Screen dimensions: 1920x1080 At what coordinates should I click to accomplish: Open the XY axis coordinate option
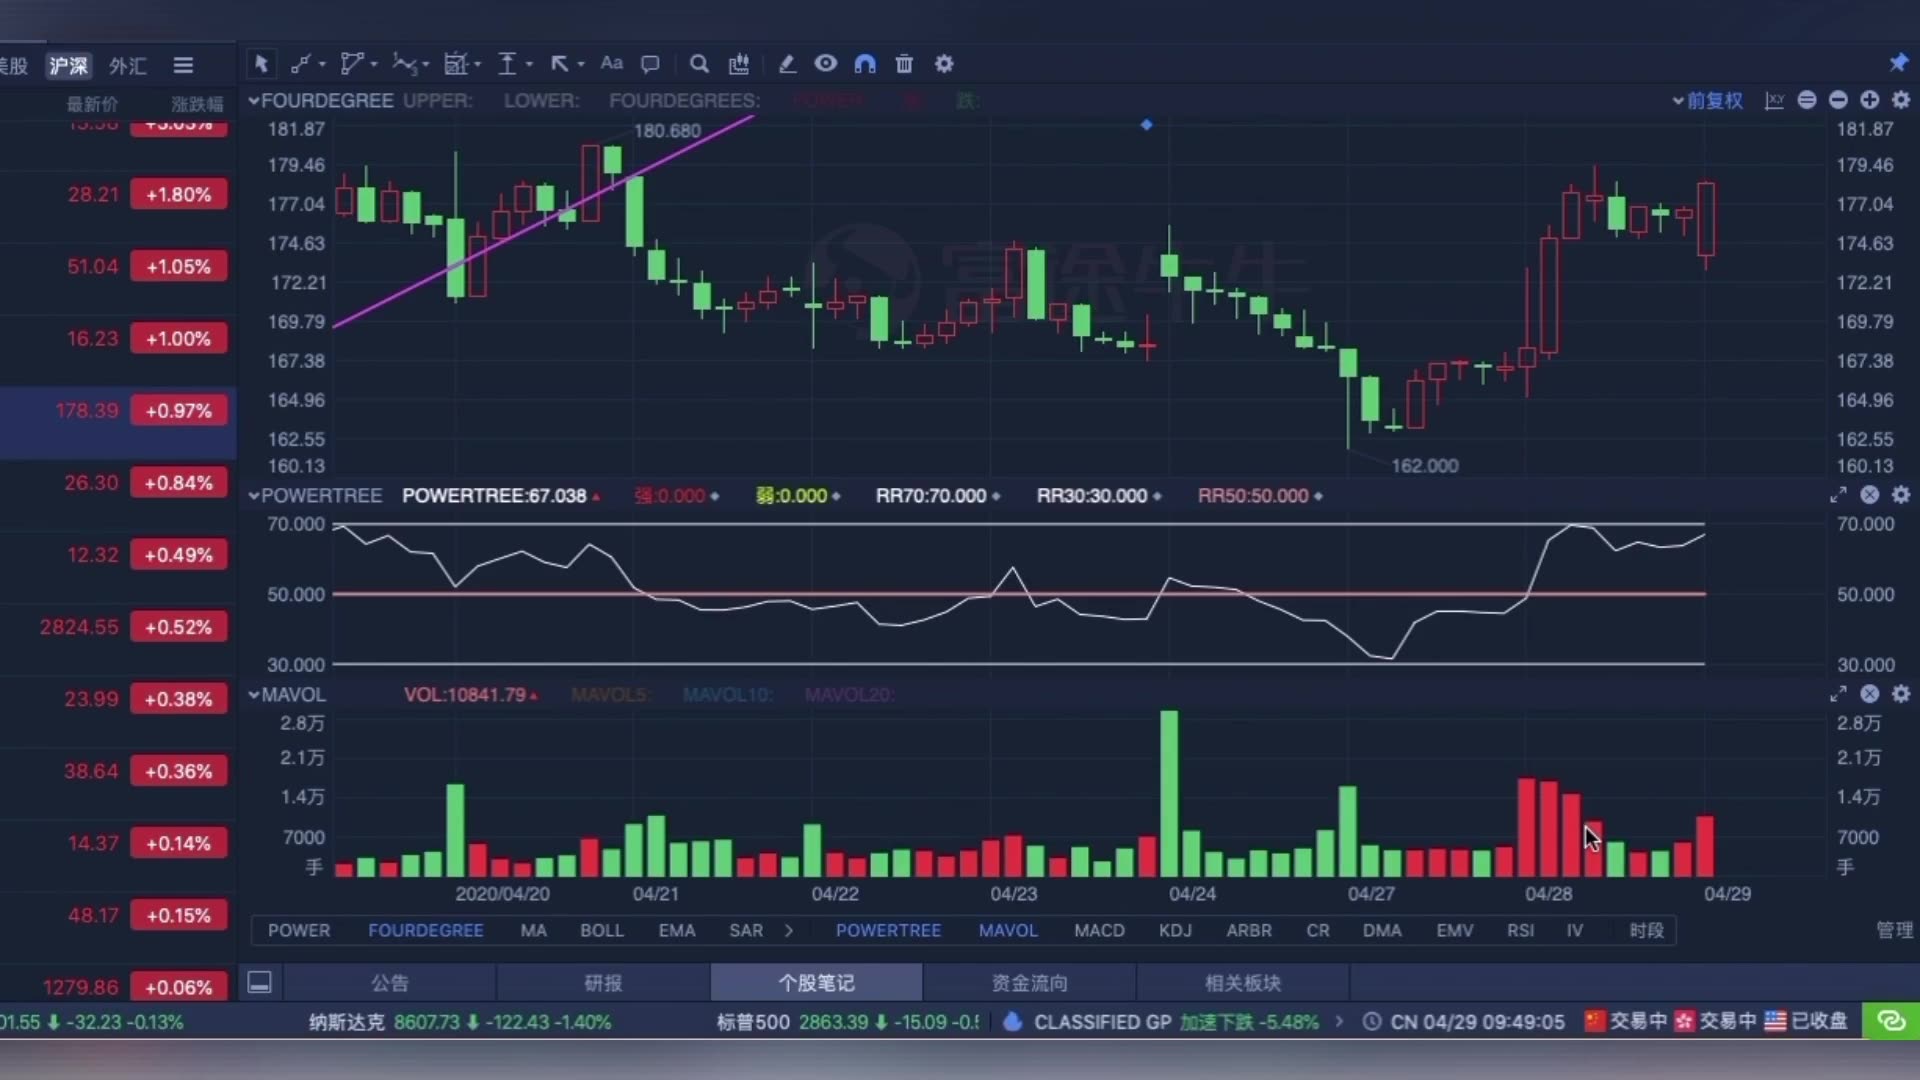click(x=1775, y=100)
